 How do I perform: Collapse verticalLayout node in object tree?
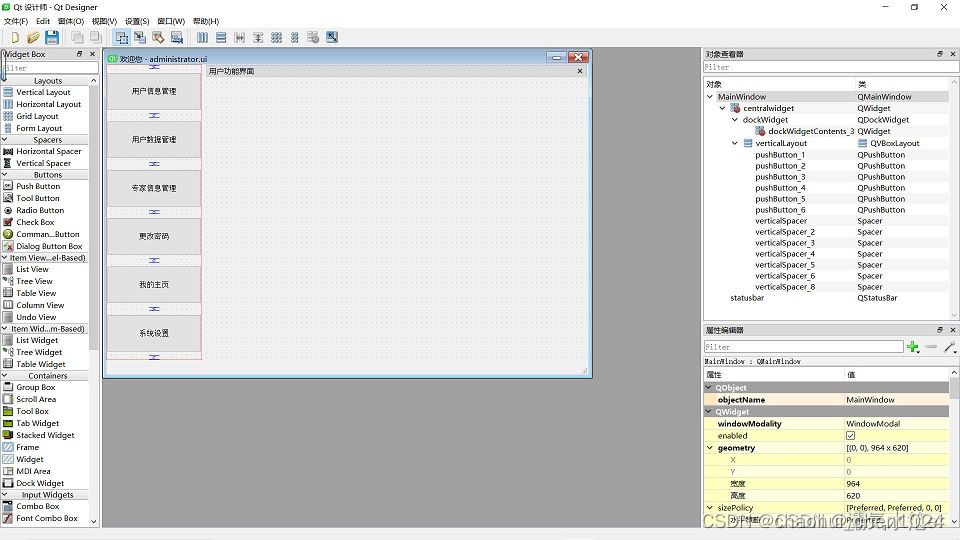coord(735,143)
